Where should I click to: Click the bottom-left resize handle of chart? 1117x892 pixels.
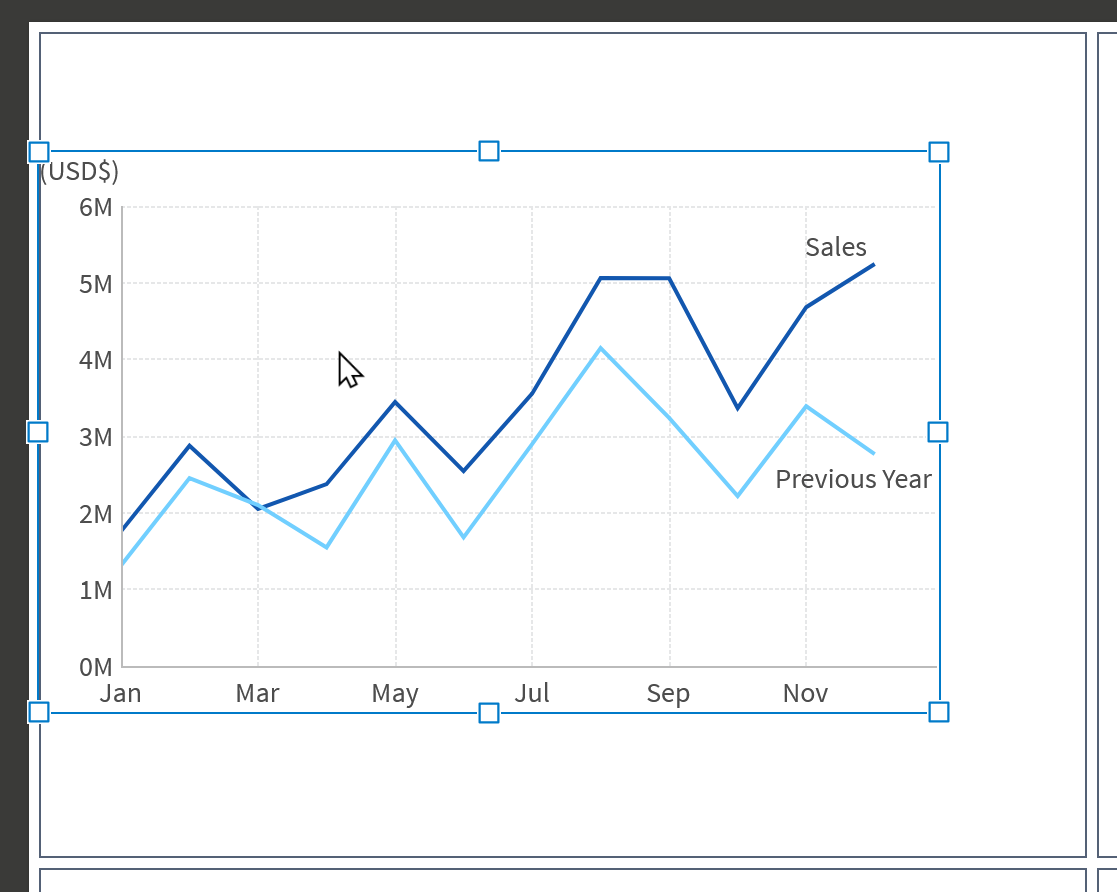coord(38,712)
